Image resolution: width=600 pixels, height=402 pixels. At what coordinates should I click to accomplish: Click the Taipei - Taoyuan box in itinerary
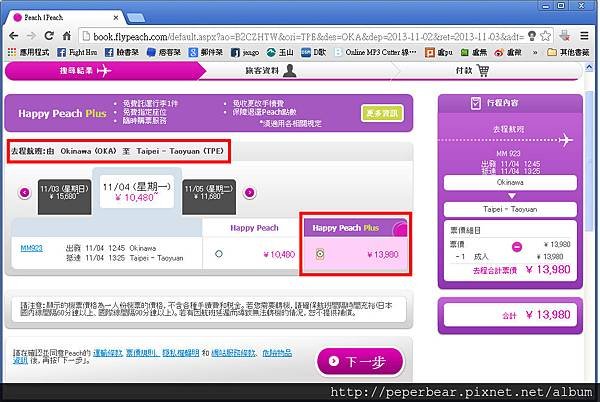510,209
